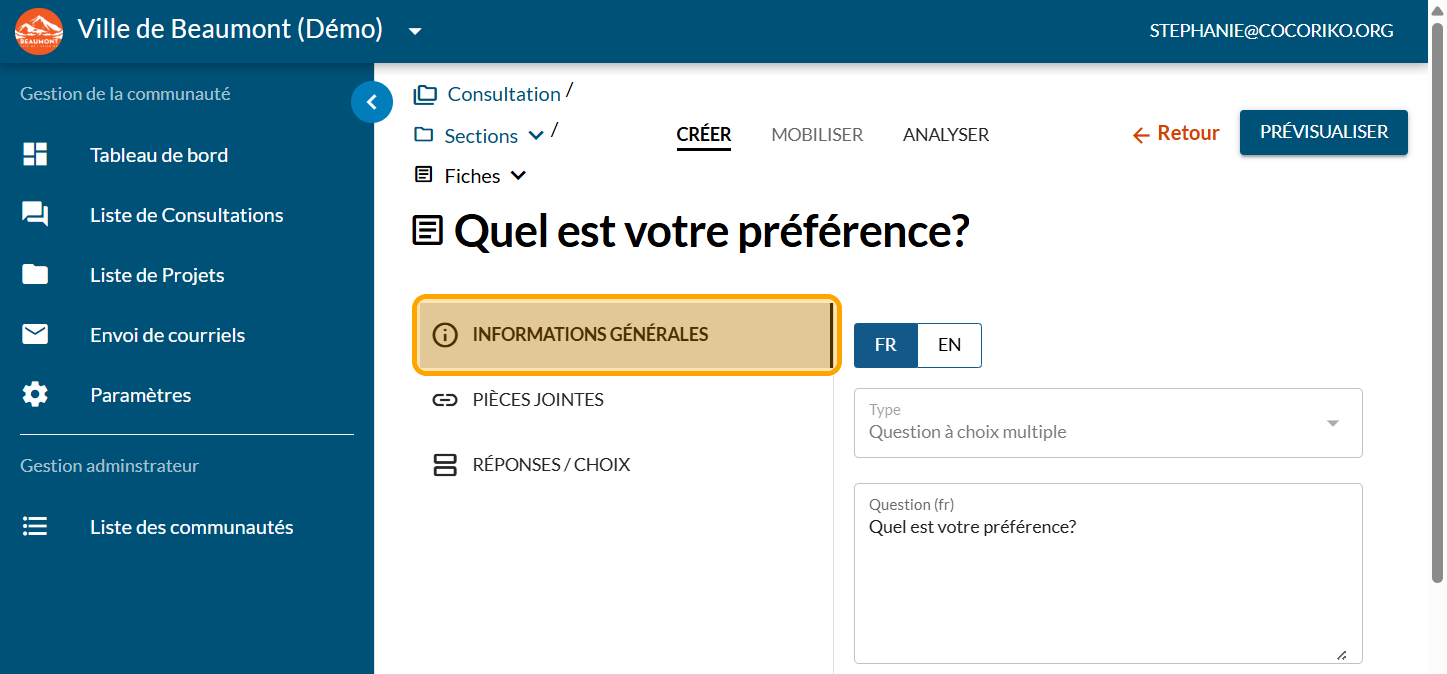Click the Envoi de courriels envelope icon

coord(35,335)
